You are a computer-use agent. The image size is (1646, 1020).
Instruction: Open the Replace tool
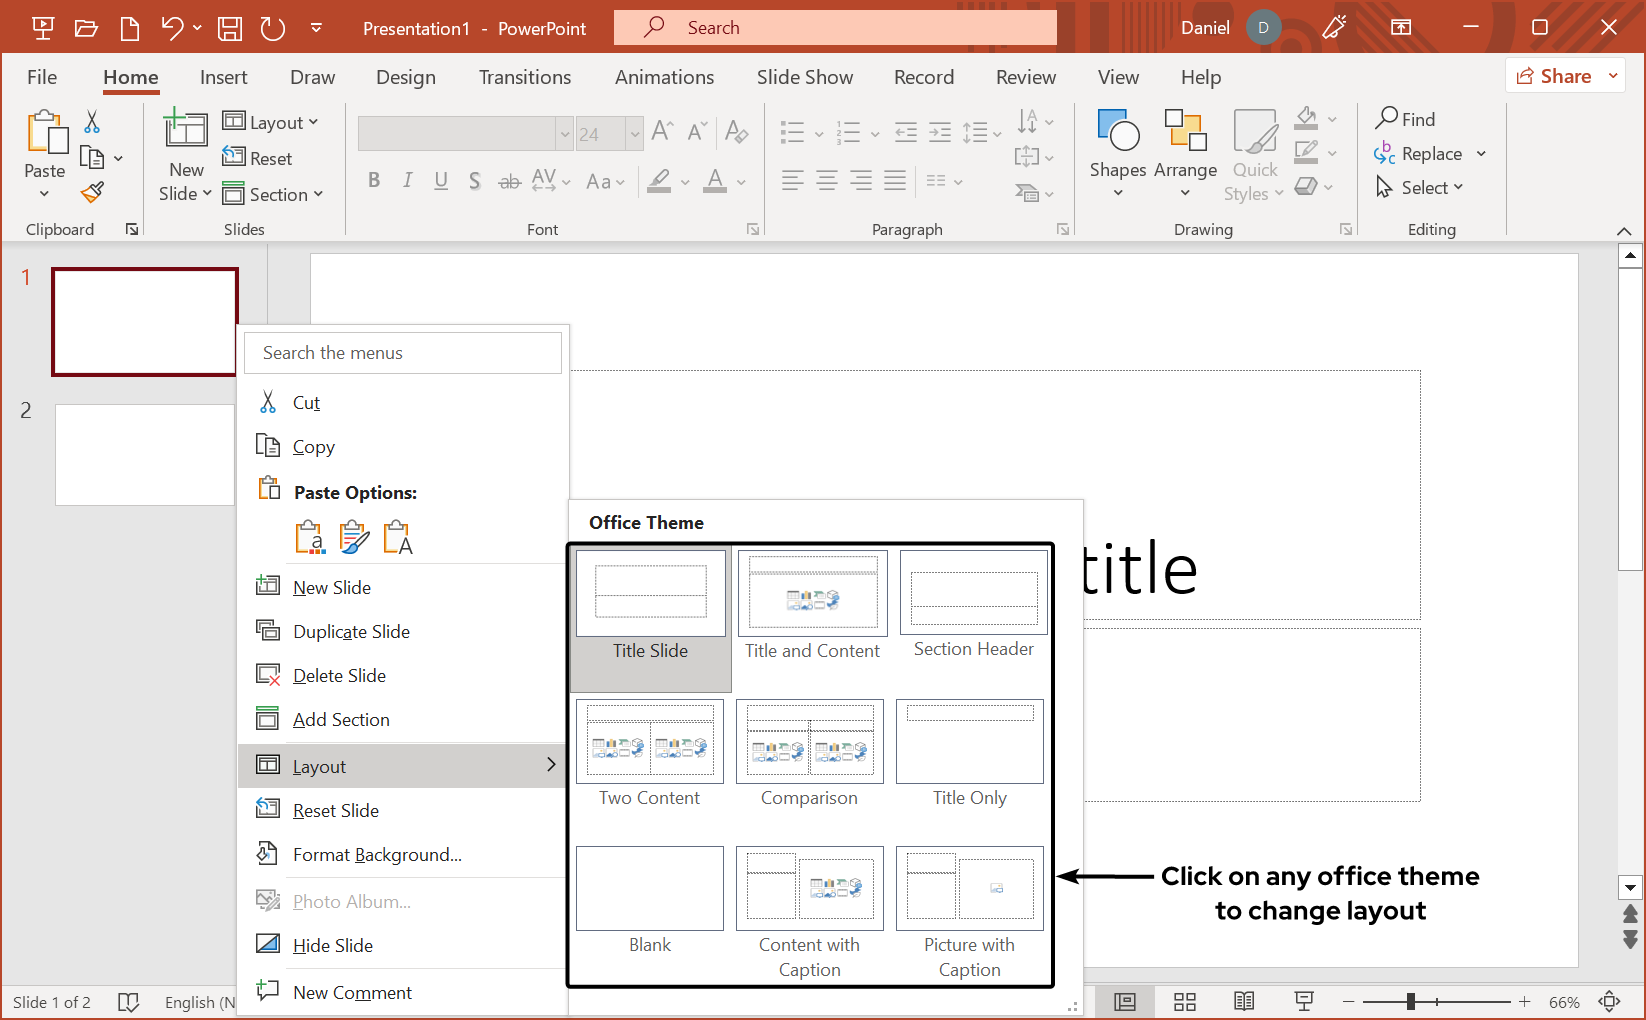pos(1427,153)
